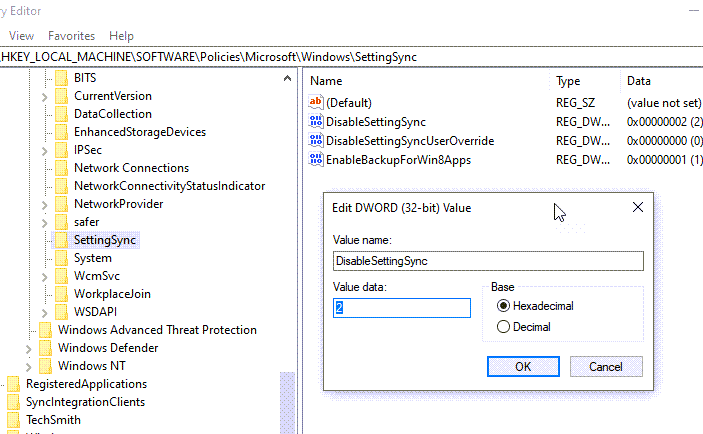This screenshot has height=434, width=703.
Task: Confirm the value with OK
Action: (x=522, y=367)
